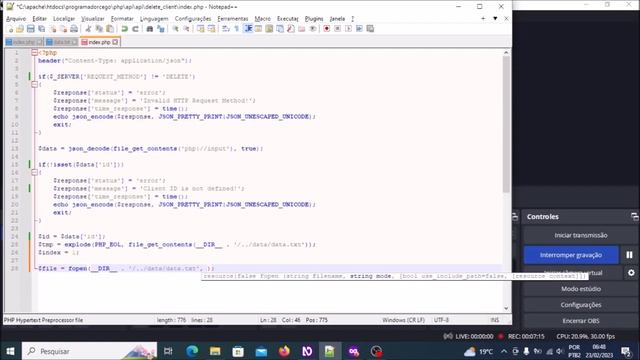The image size is (640, 360).
Task: Click Windows (CR LF) in the status bar
Action: coord(403,320)
